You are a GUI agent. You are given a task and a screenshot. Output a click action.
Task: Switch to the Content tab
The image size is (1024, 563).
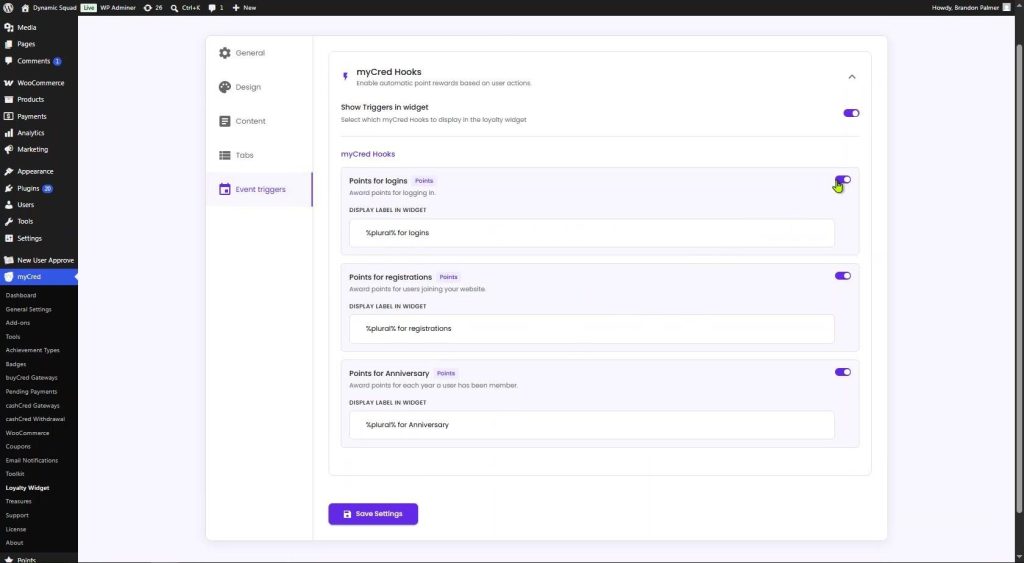tap(259, 121)
